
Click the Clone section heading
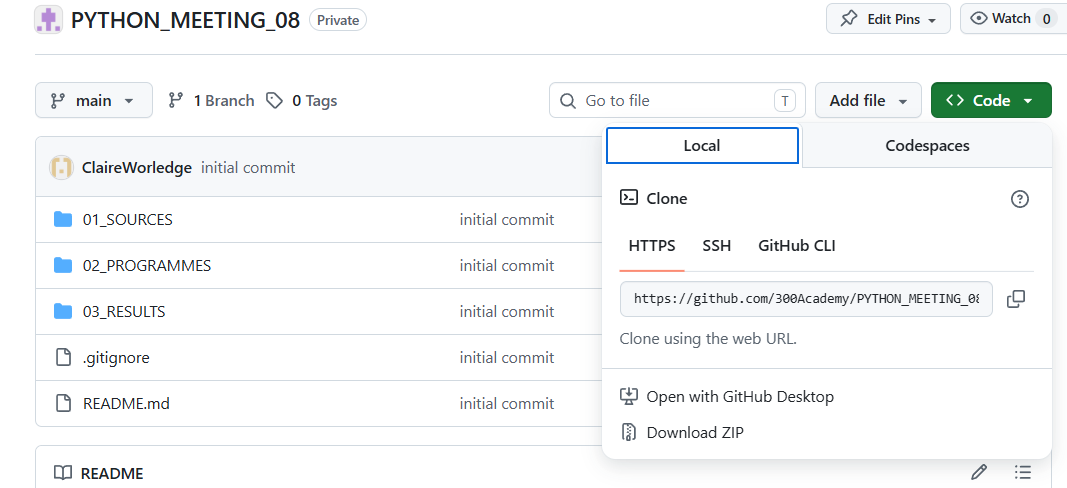click(667, 198)
